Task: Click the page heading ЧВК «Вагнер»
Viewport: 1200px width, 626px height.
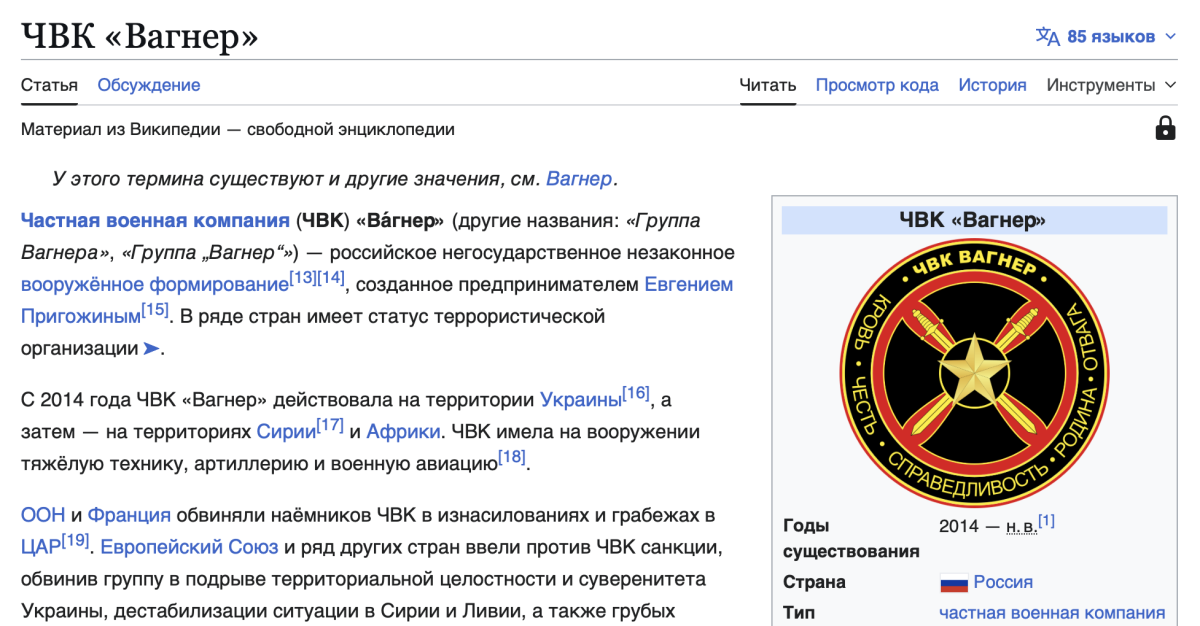Action: (139, 37)
